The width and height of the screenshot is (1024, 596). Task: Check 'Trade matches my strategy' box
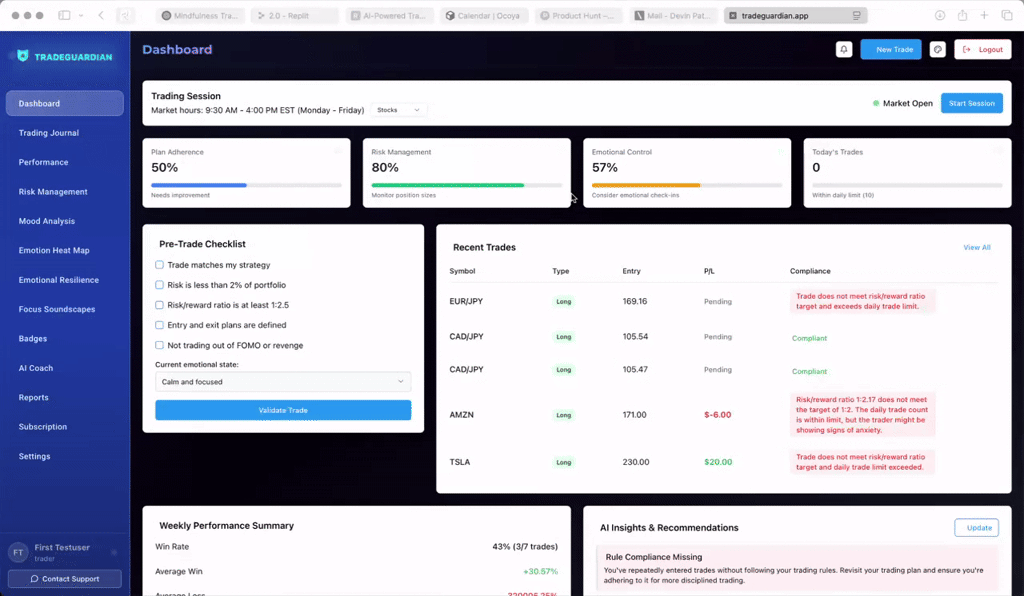pos(160,265)
